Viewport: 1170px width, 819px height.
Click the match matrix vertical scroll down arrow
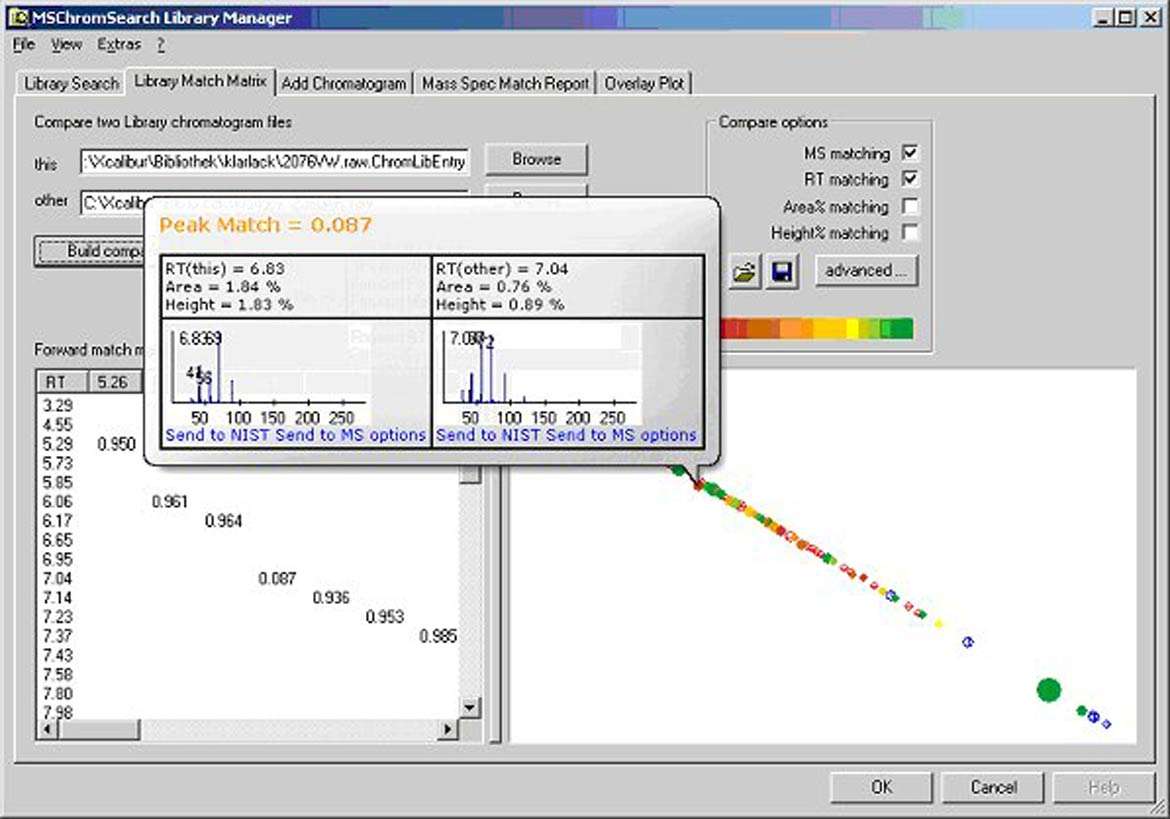469,707
